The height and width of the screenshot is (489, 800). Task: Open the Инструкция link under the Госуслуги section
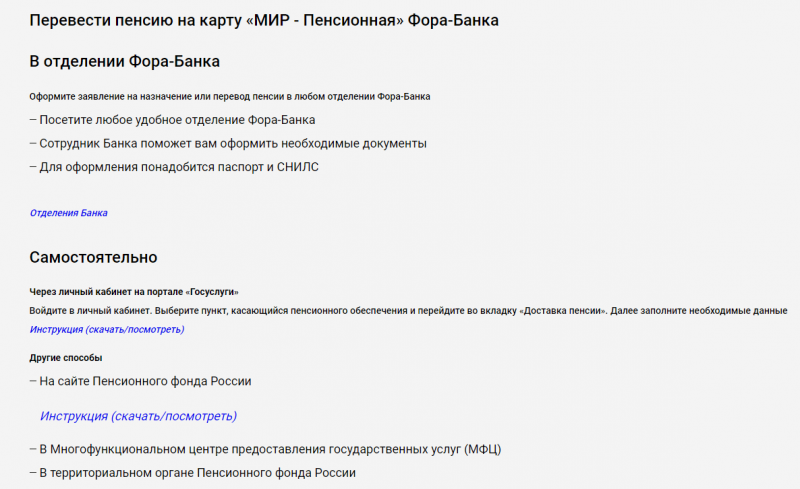coord(106,329)
